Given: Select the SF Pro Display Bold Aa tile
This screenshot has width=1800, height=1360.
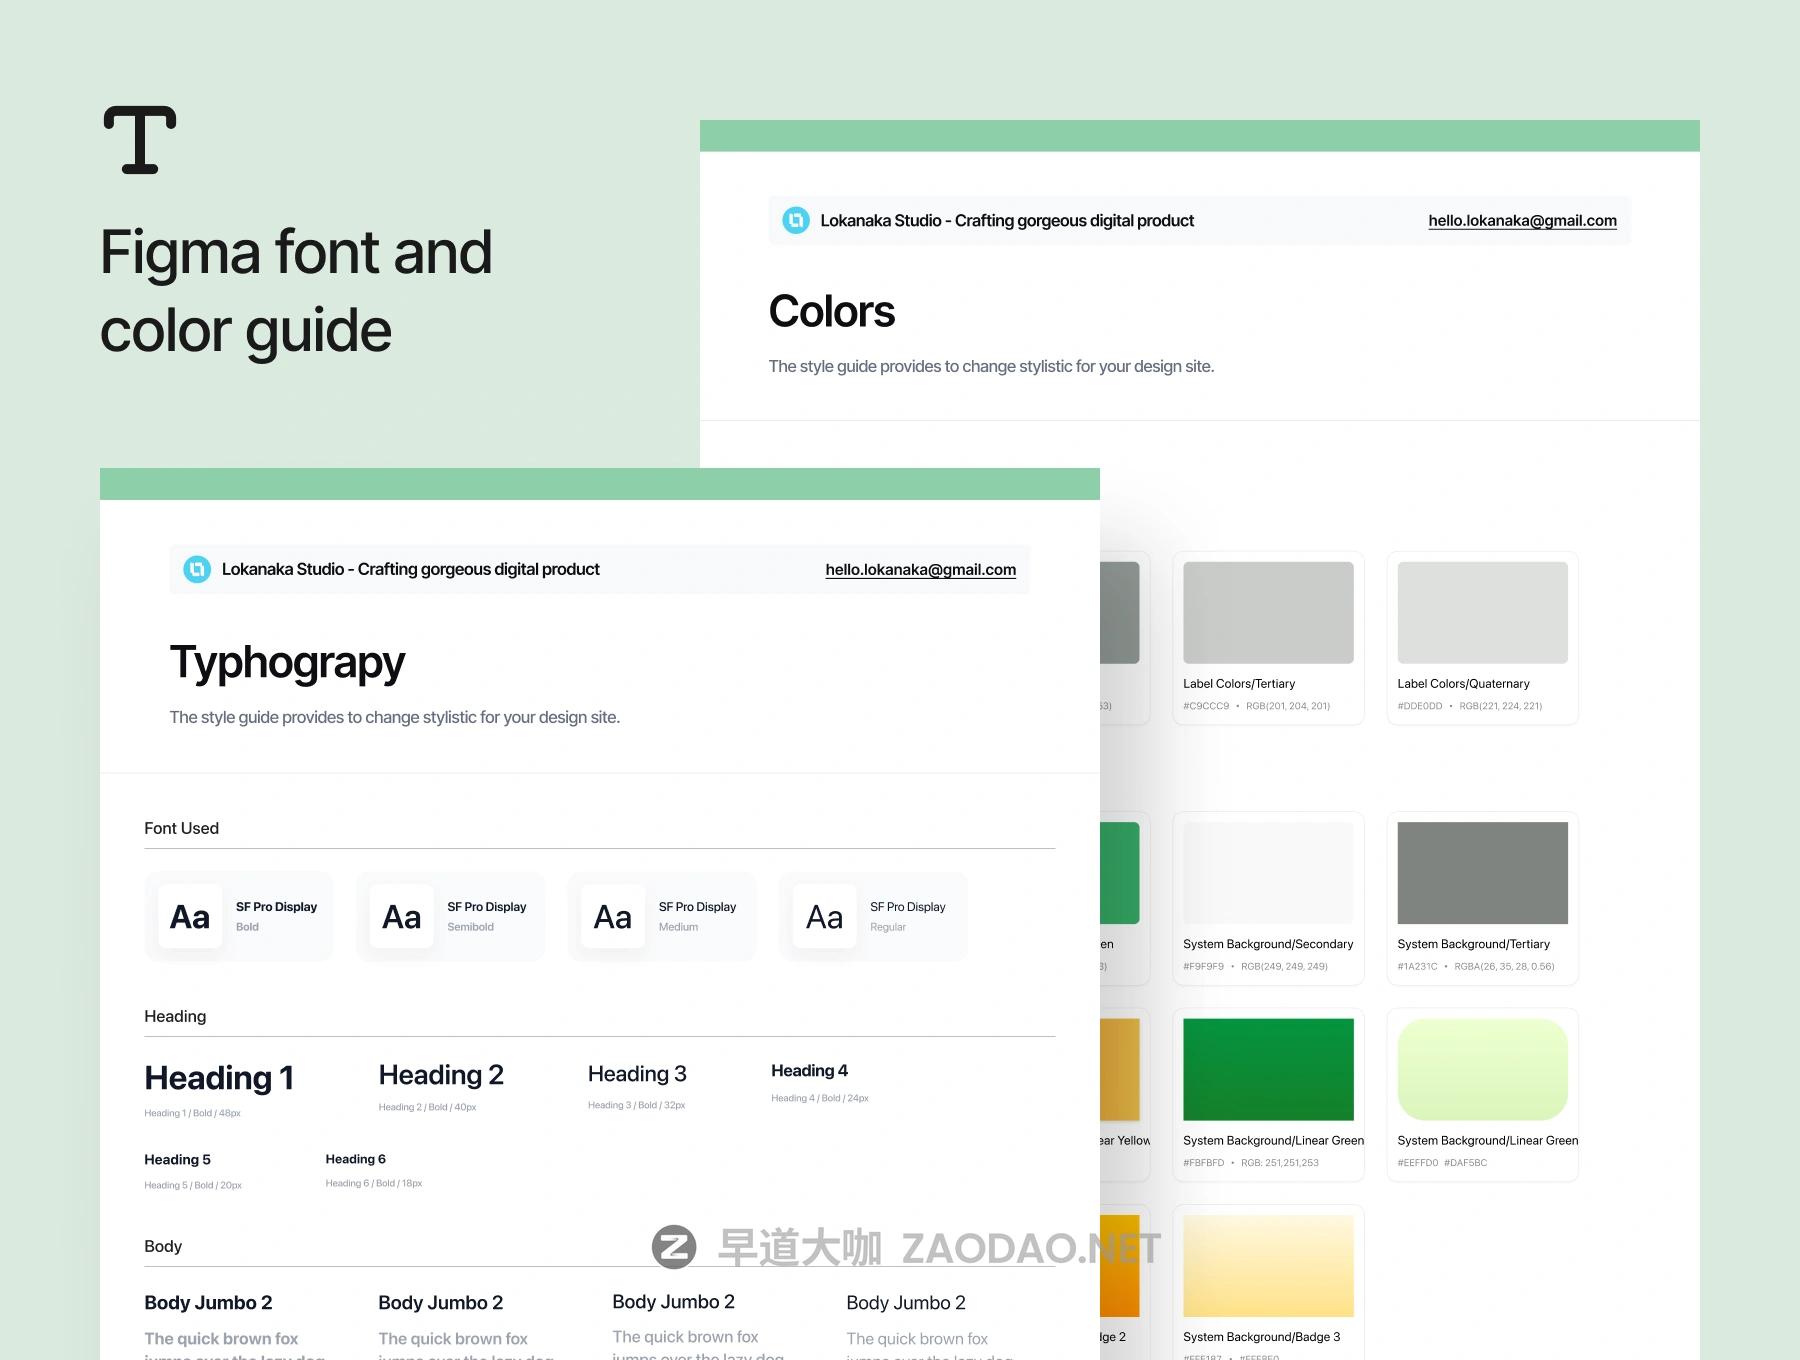Looking at the screenshot, I should 190,917.
